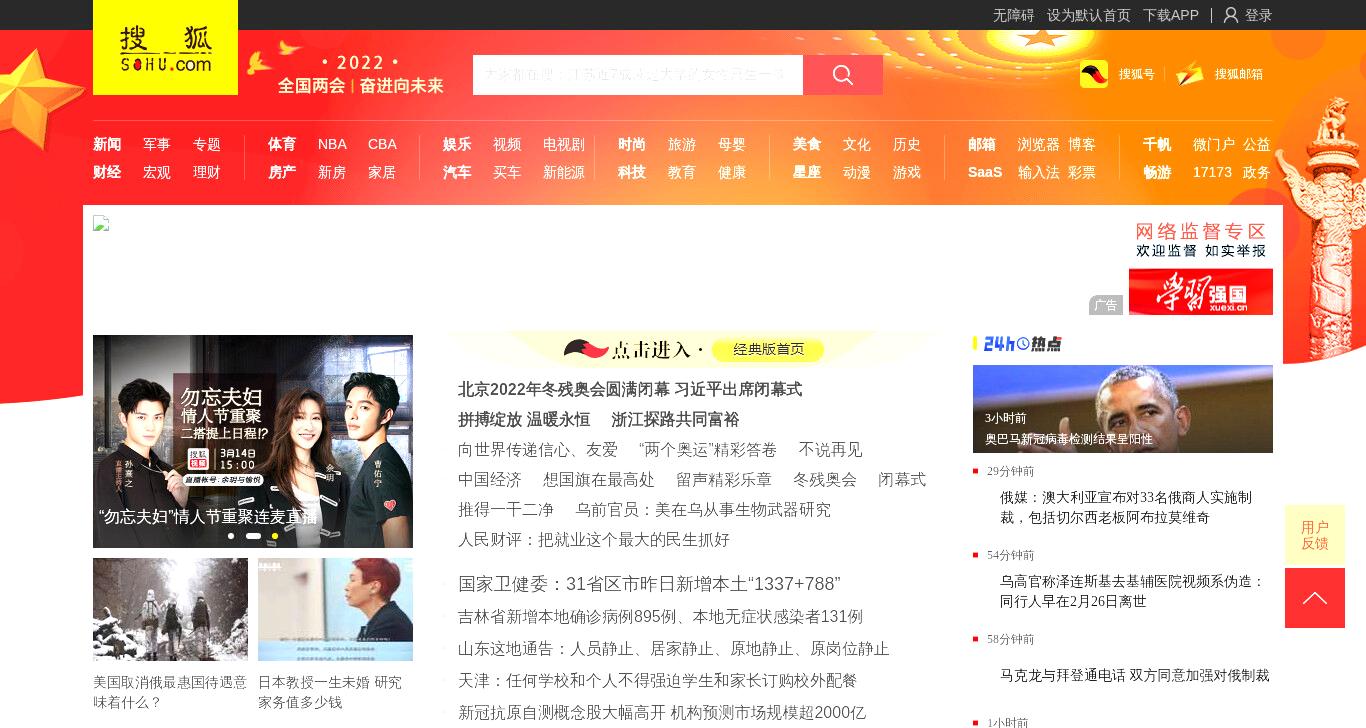Open the 学习强国 banner
The image size is (1366, 728).
point(1201,291)
